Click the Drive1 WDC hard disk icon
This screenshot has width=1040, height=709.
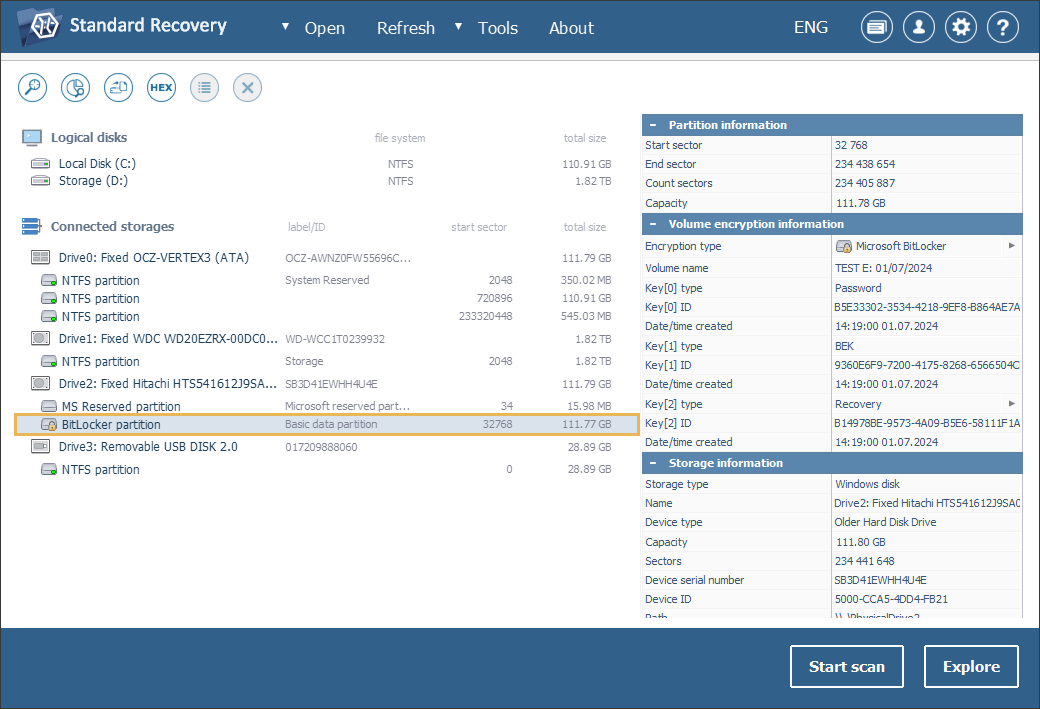(40, 338)
